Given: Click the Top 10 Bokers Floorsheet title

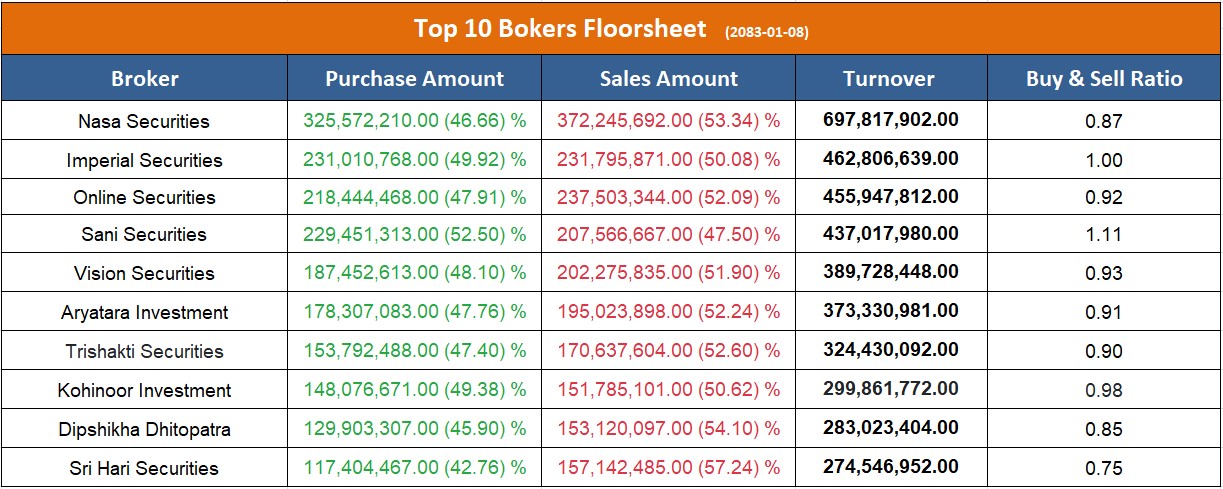Looking at the screenshot, I should 560,28.
